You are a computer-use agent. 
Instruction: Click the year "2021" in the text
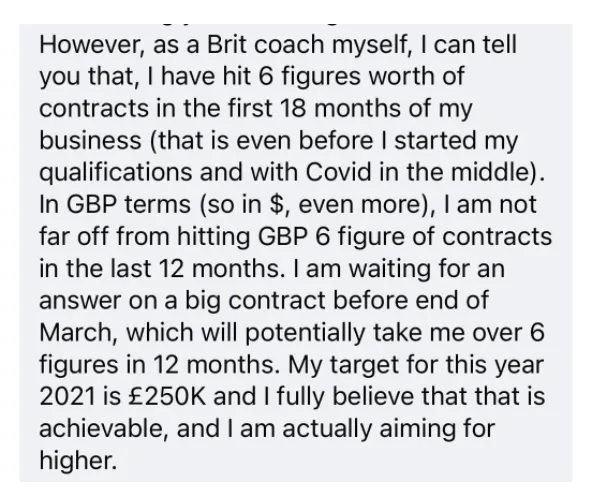68,396
